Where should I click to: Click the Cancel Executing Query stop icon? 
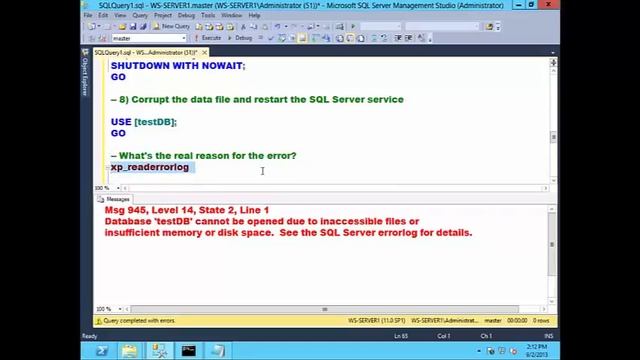(x=260, y=38)
